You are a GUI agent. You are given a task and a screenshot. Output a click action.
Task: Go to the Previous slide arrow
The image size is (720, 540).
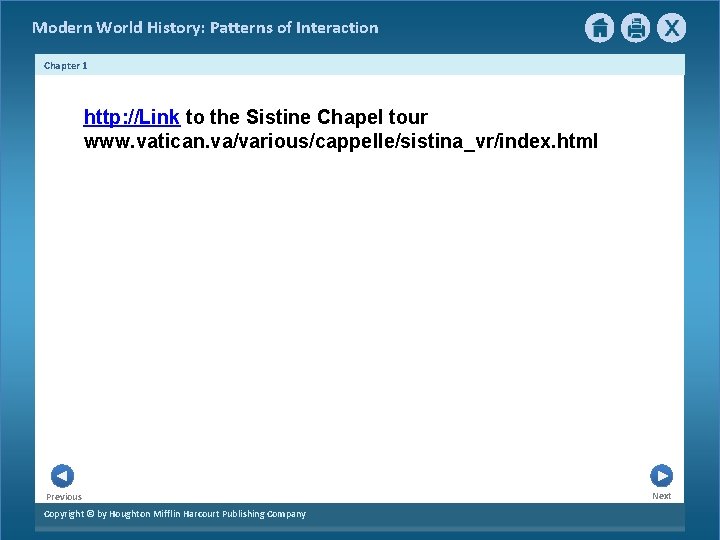(62, 476)
